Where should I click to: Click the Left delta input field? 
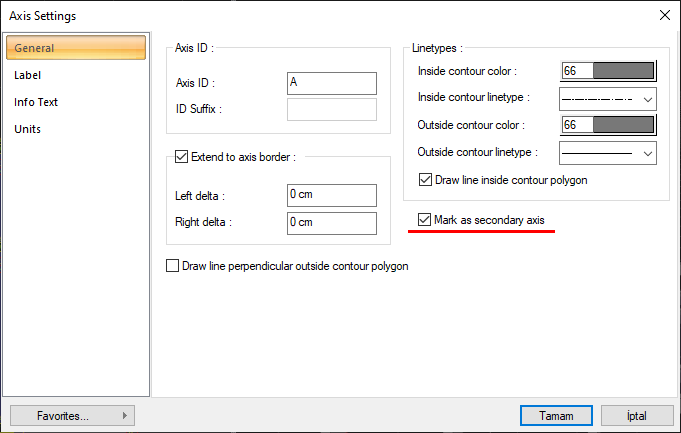click(x=331, y=195)
